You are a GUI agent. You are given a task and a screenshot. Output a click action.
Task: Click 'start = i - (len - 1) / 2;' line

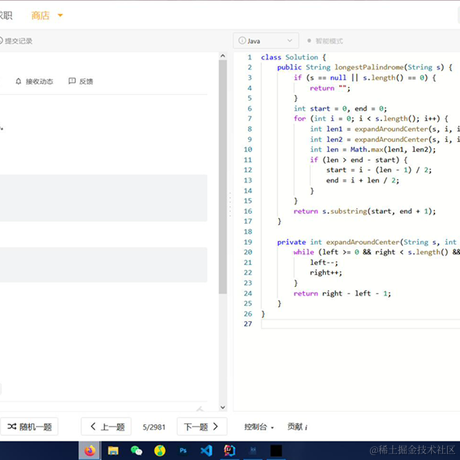click(379, 170)
